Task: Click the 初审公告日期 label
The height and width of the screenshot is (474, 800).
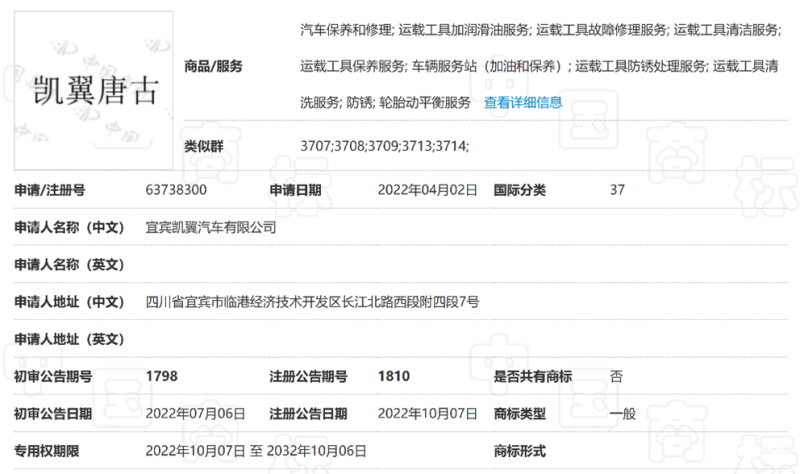Action: [x=53, y=414]
